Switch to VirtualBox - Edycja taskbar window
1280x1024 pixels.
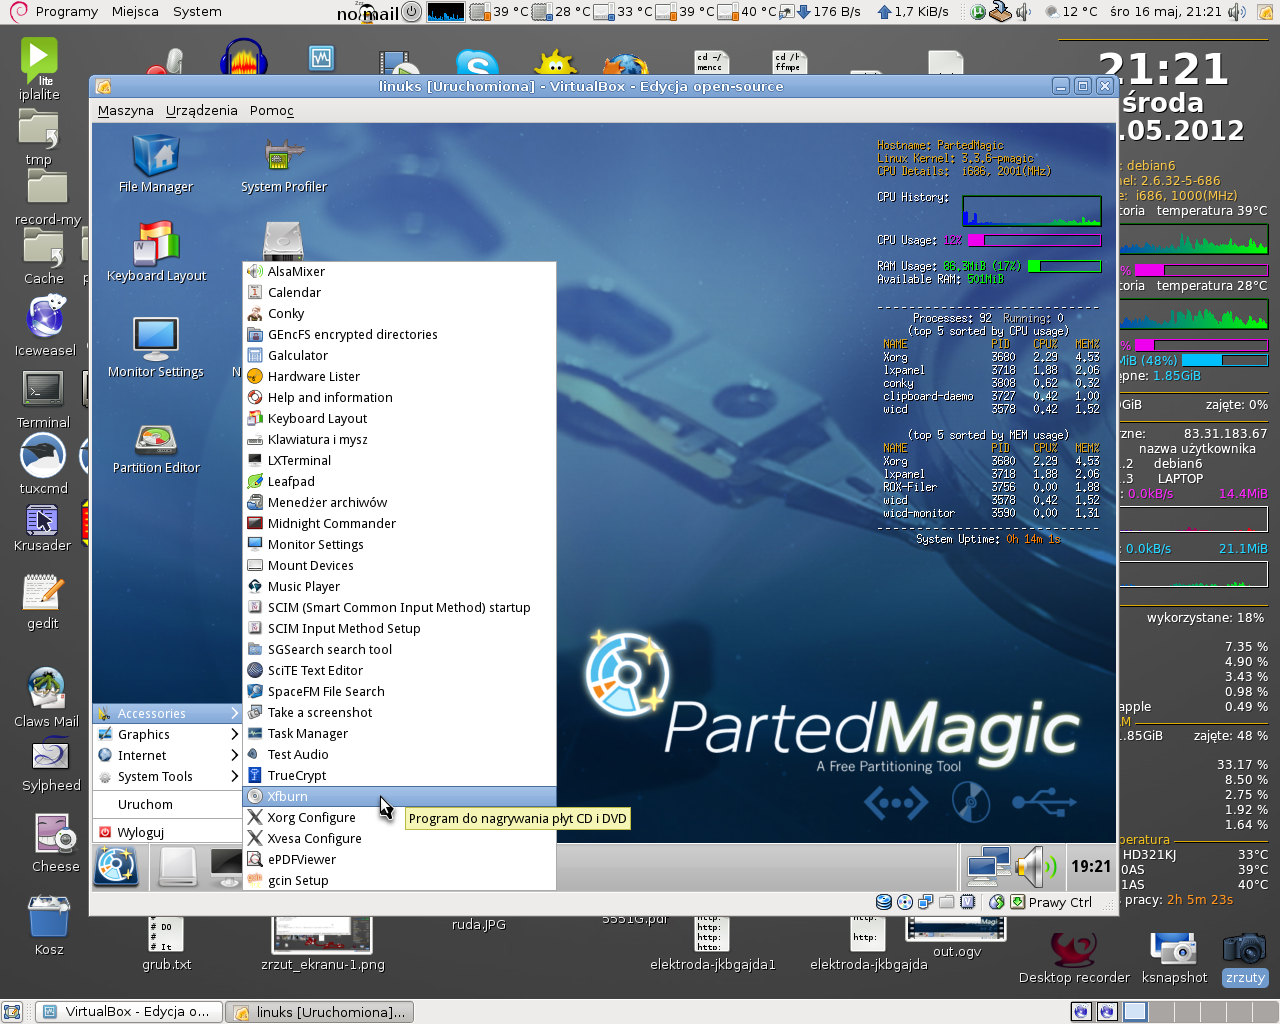129,1011
